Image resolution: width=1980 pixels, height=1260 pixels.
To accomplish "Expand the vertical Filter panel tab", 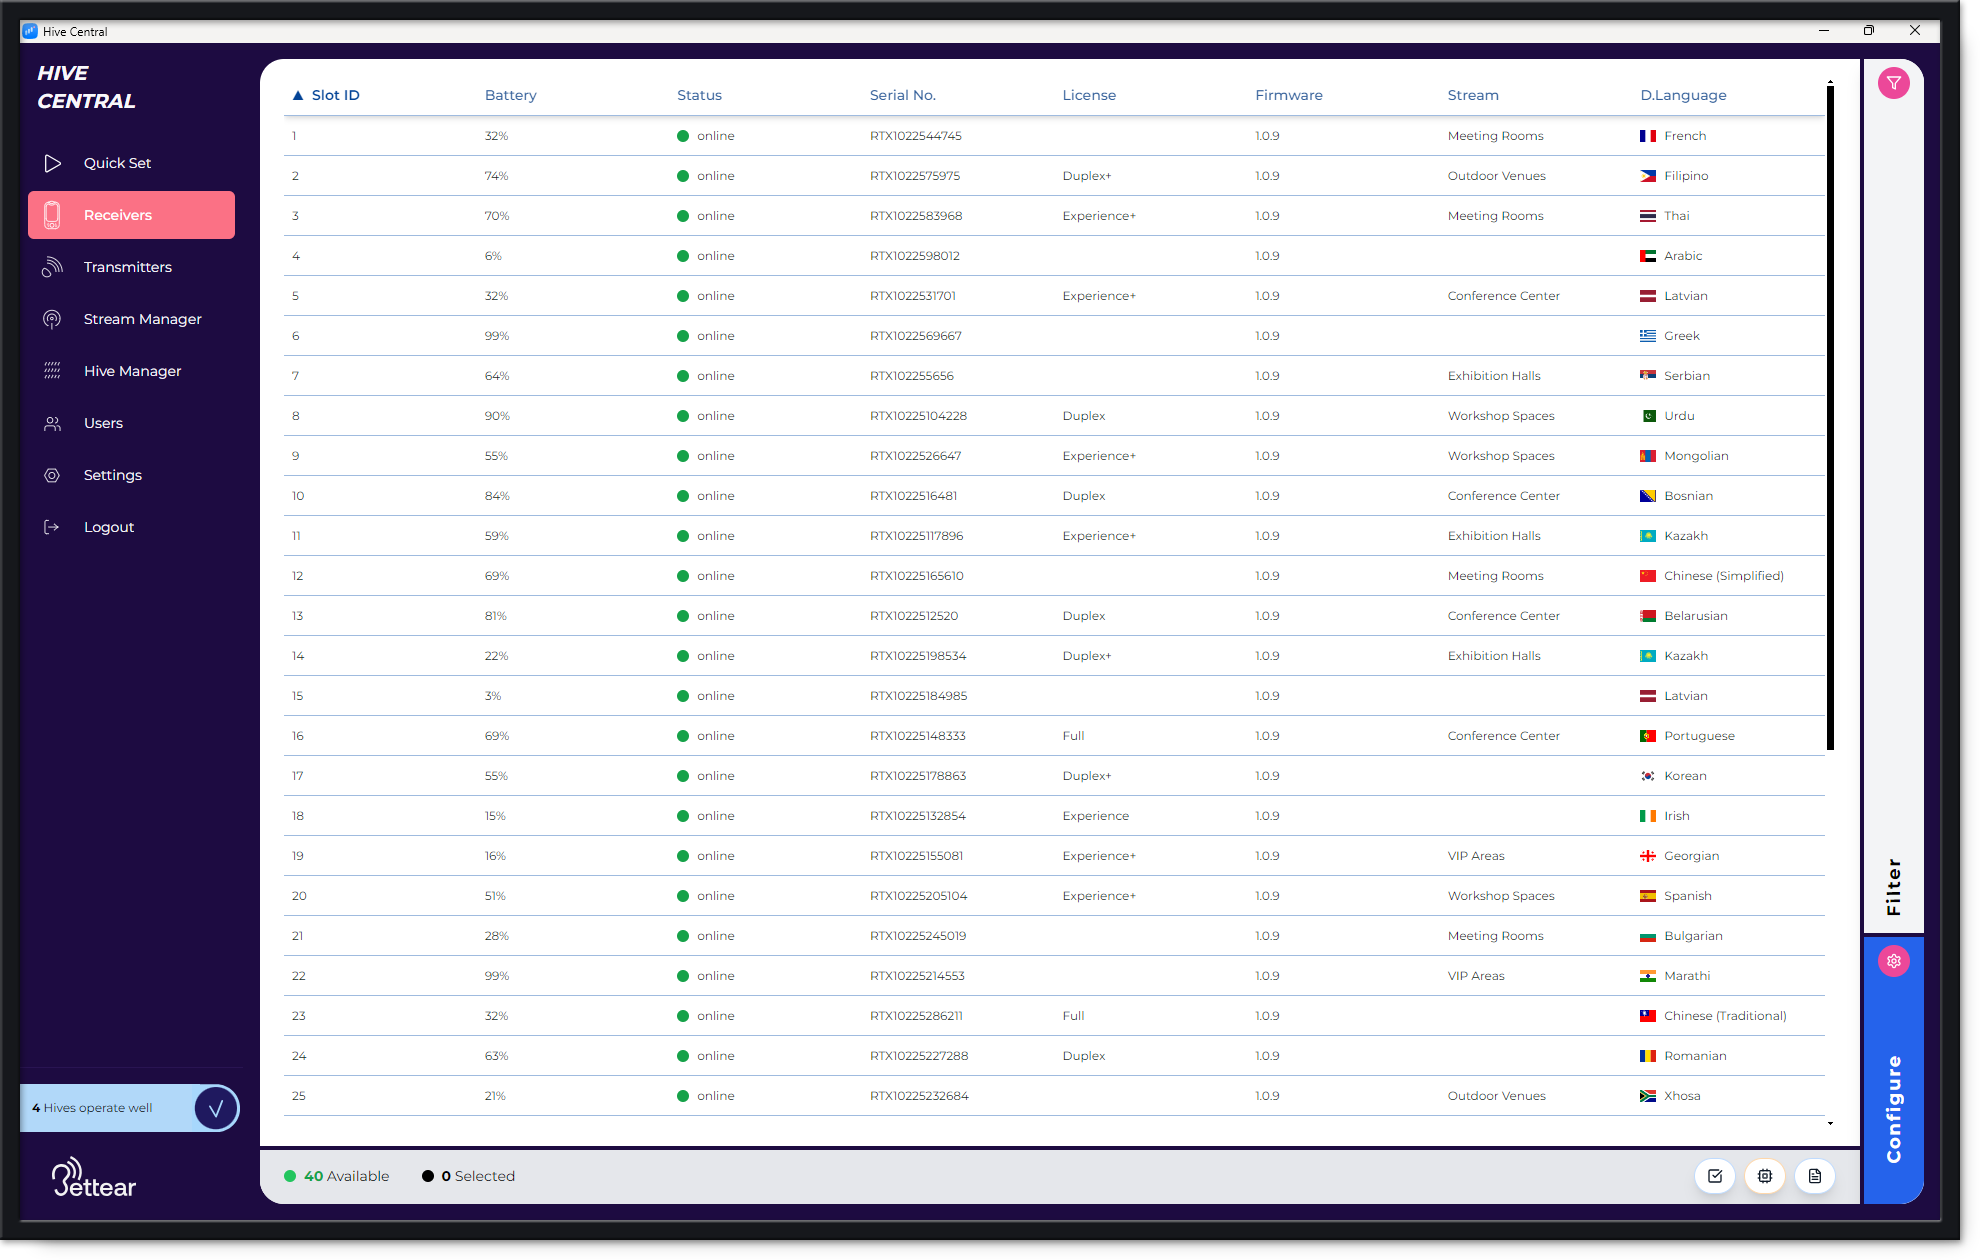I will pos(1893,886).
